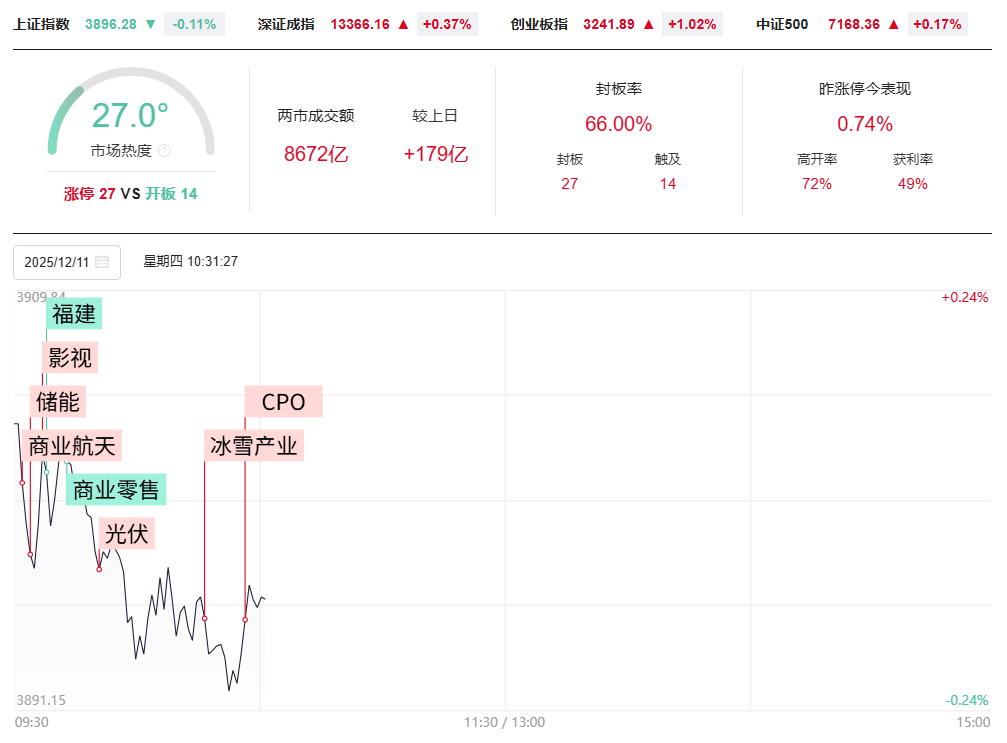Screen dimensions: 1007x743
Task: Click the 储能 sector tag
Action: pyautogui.click(x=57, y=402)
